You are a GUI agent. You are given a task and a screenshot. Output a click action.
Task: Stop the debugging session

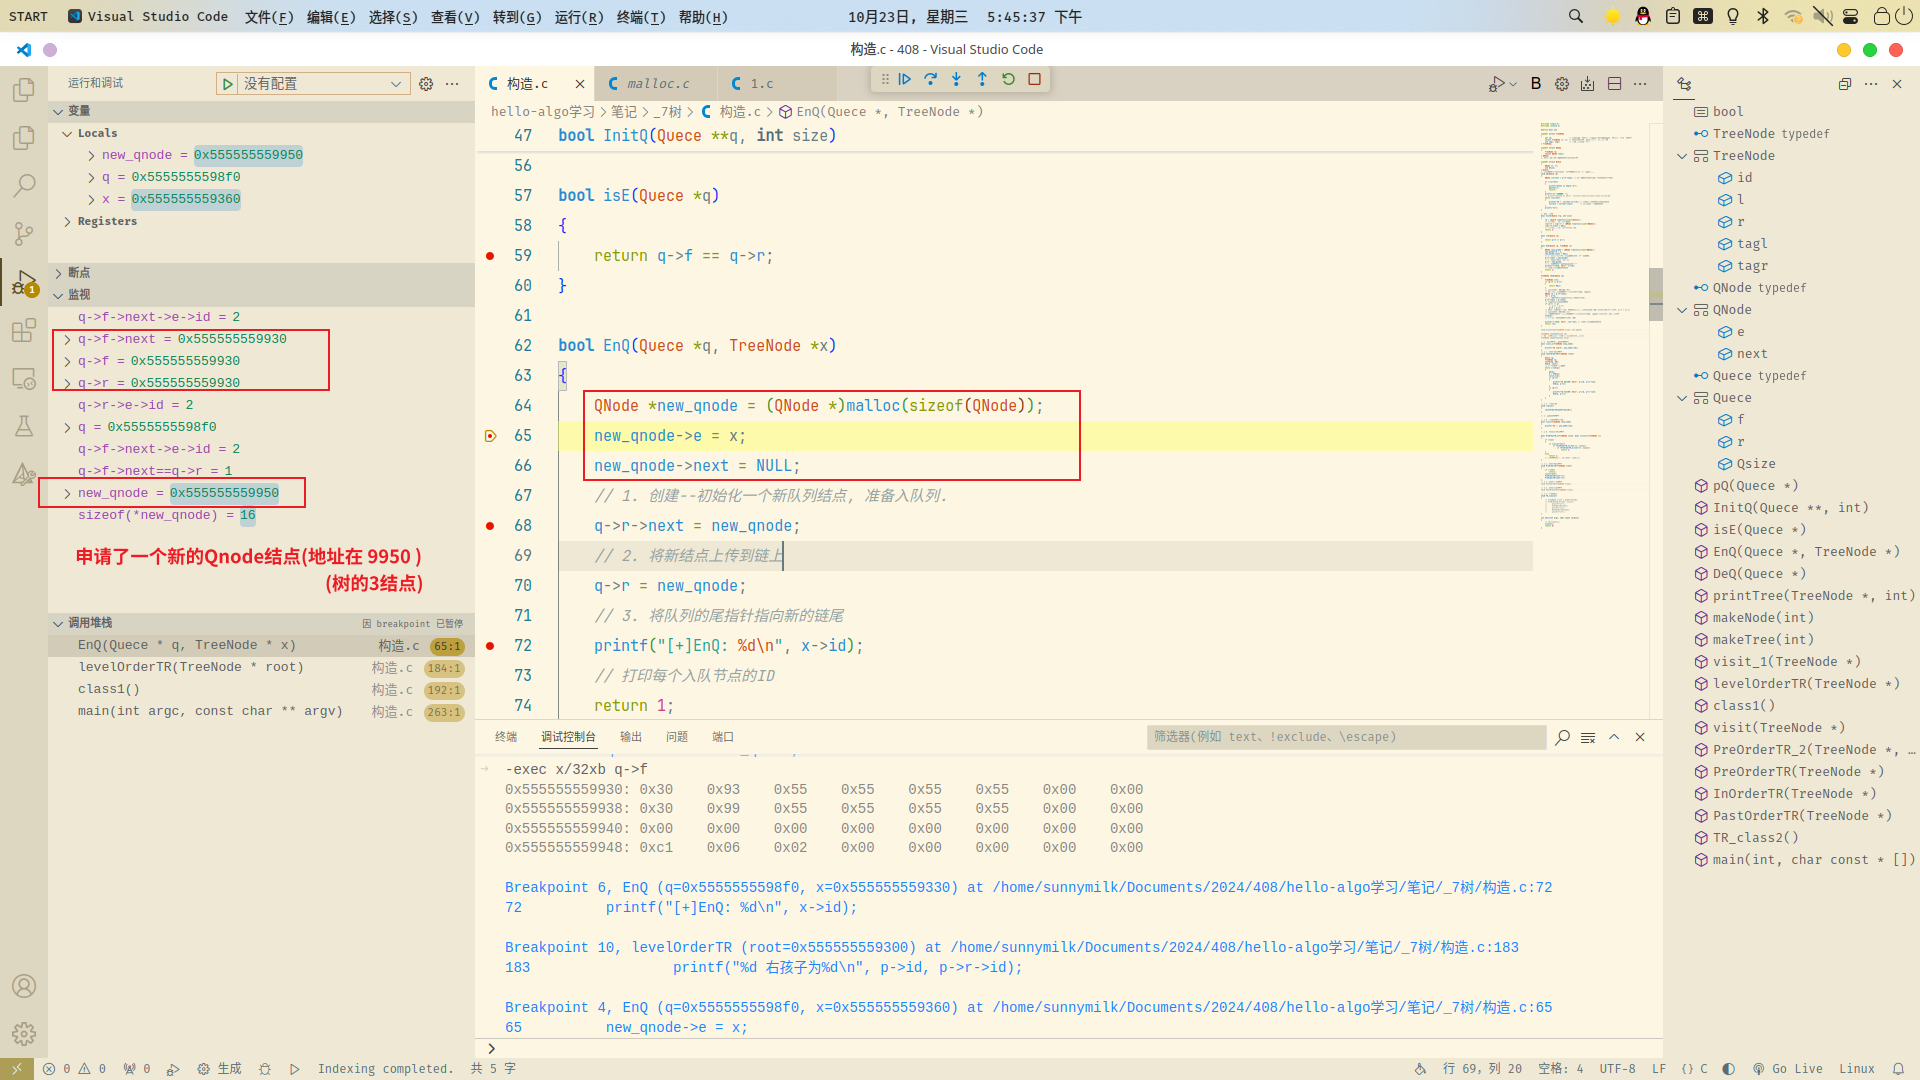coord(1035,79)
